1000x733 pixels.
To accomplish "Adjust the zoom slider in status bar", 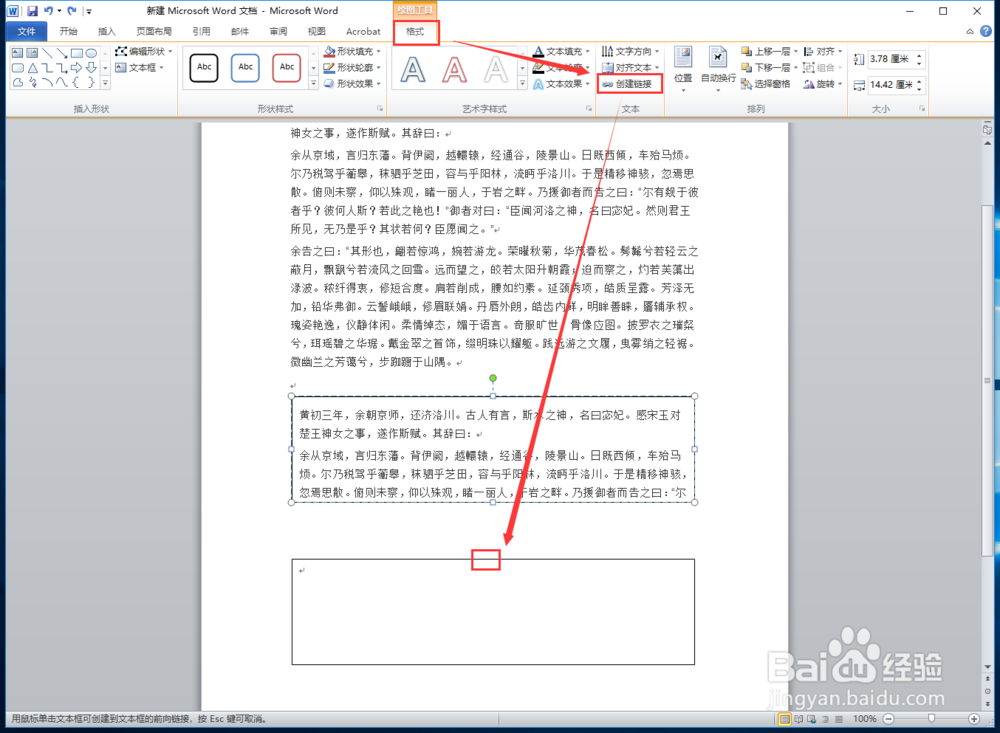I will click(932, 719).
